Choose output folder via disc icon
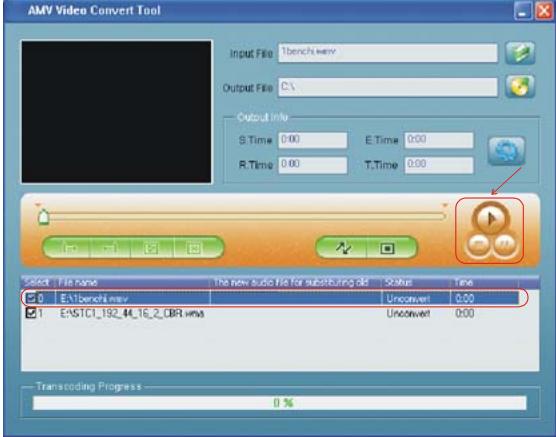This screenshot has height=437, width=556. [520, 87]
